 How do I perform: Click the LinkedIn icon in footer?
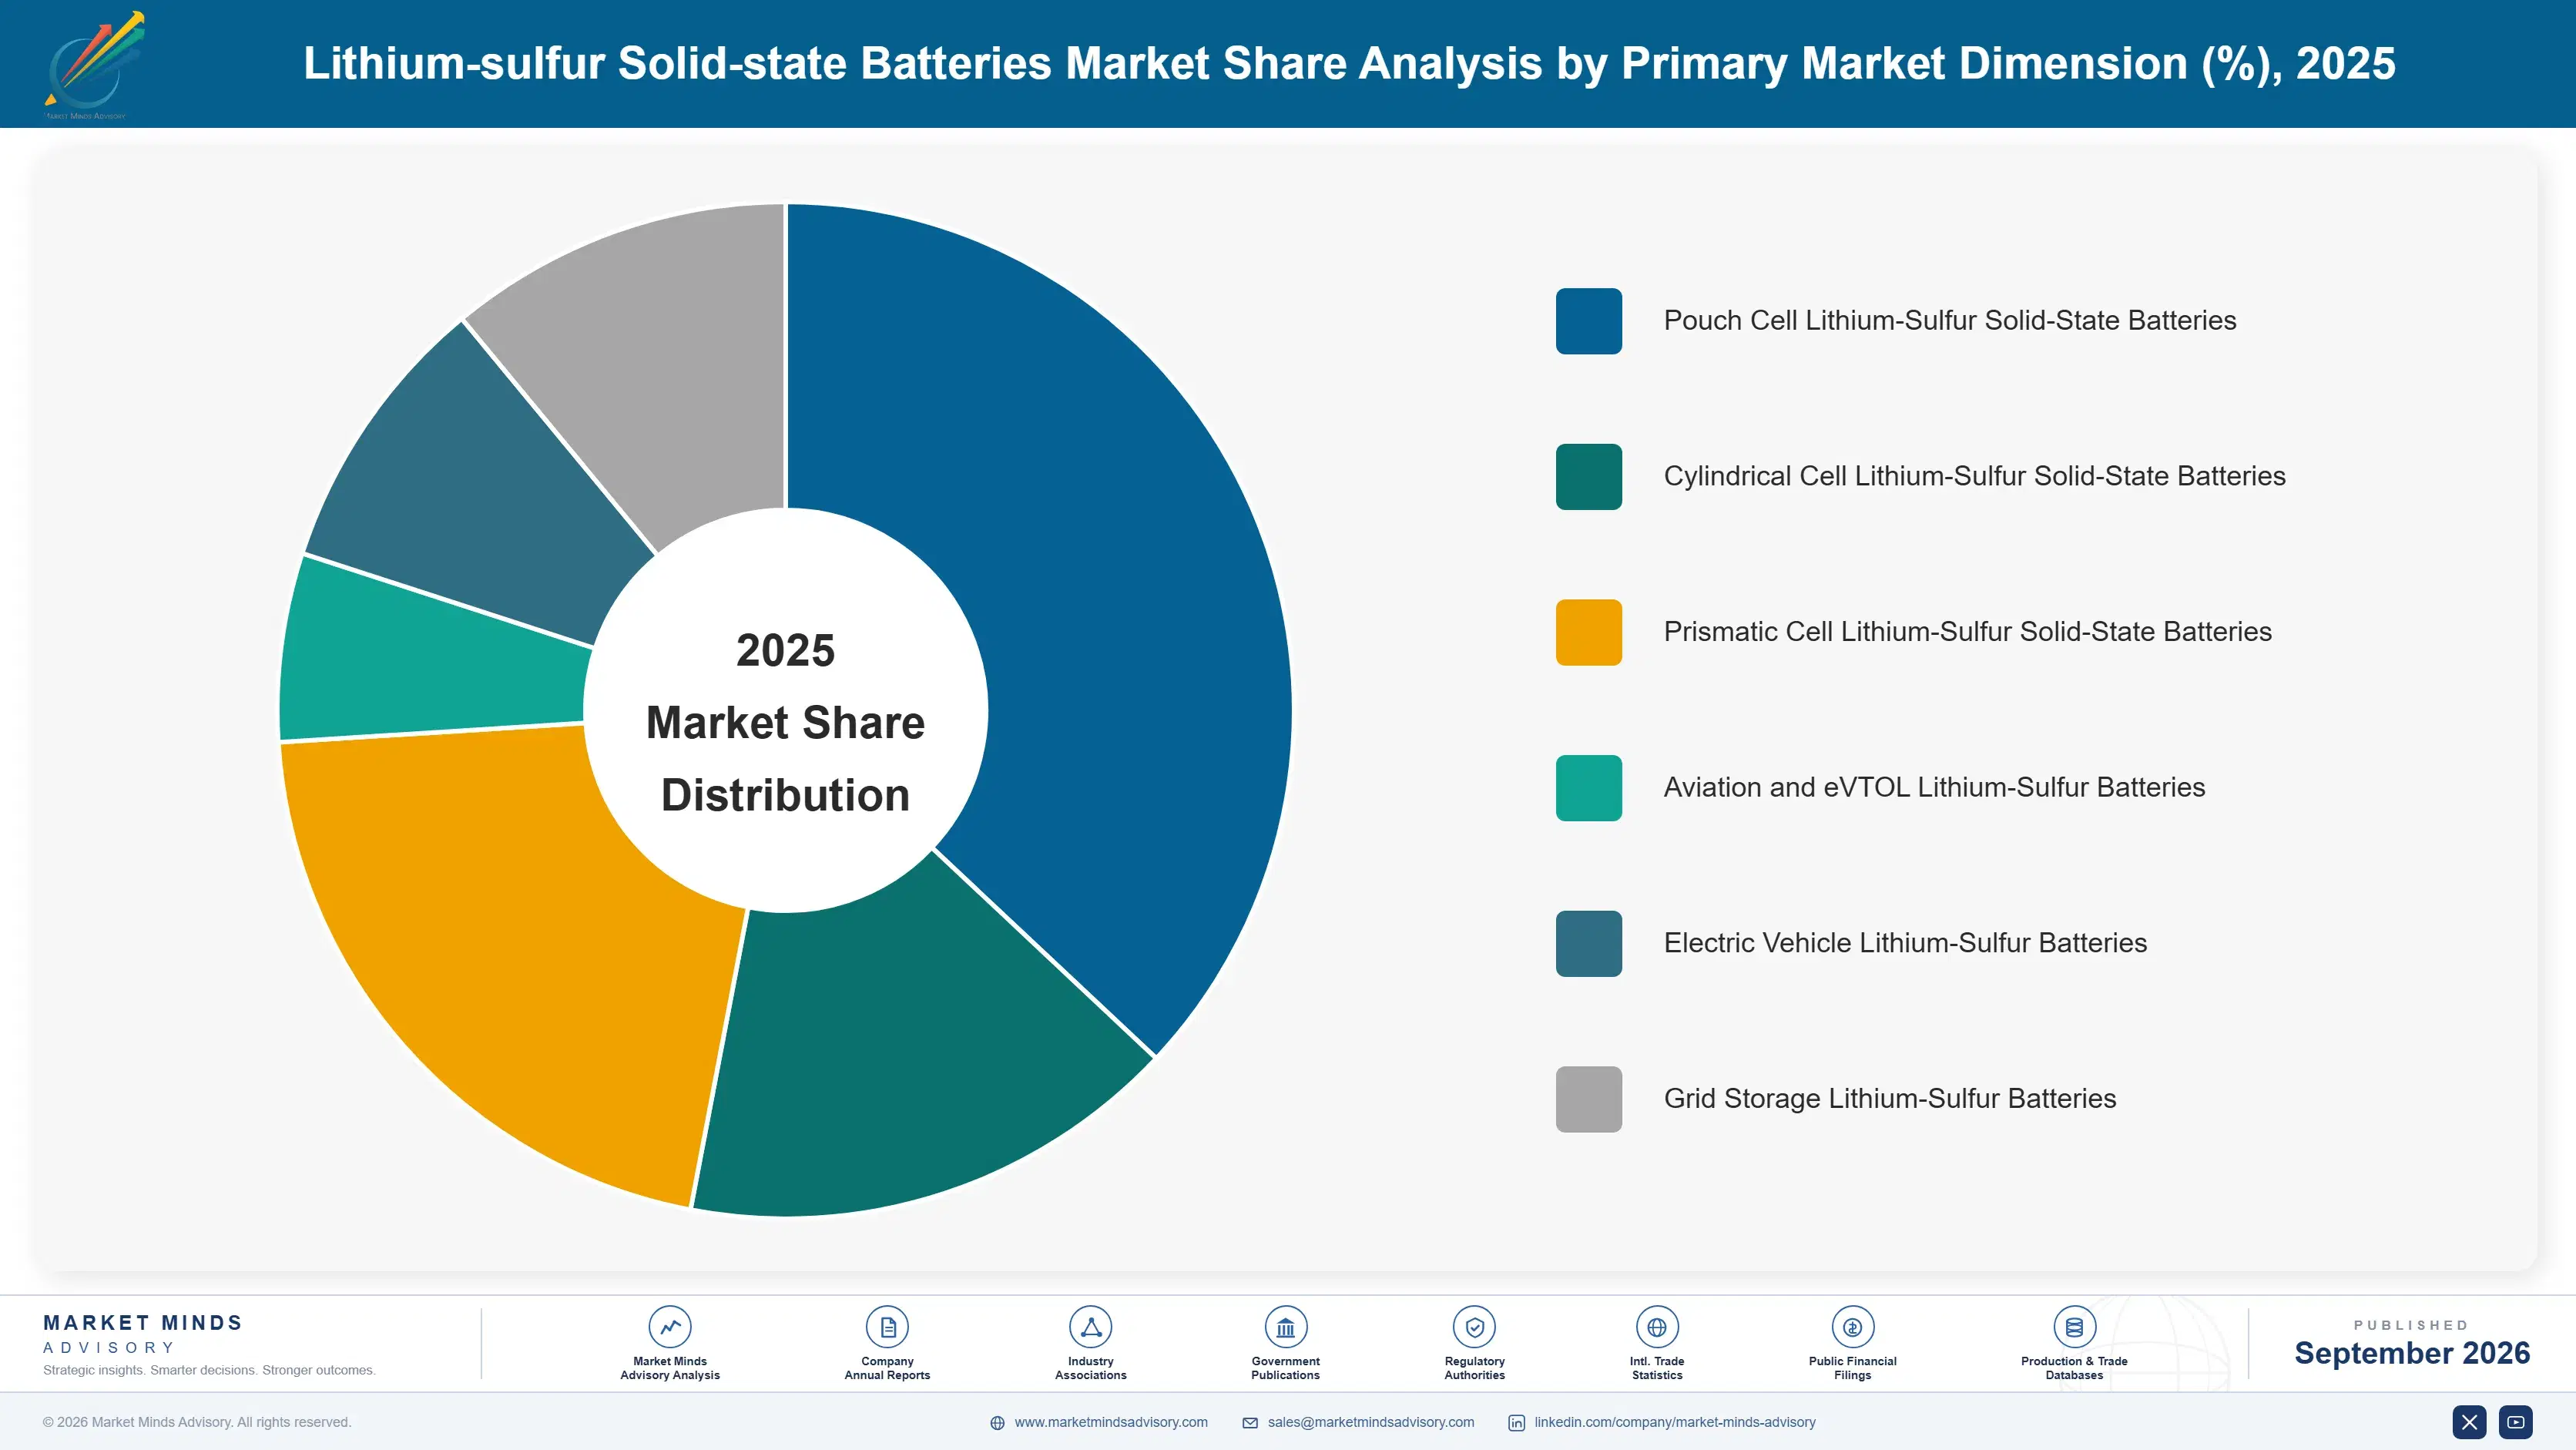[1516, 1423]
